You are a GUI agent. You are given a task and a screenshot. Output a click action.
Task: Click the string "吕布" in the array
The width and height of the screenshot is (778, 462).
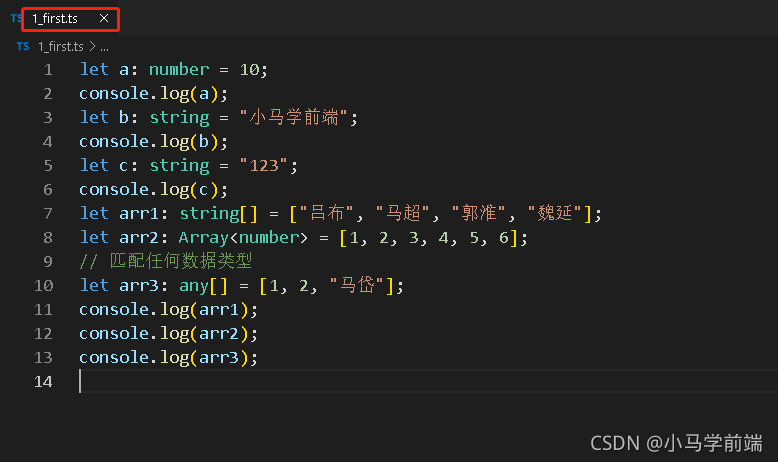click(x=326, y=213)
